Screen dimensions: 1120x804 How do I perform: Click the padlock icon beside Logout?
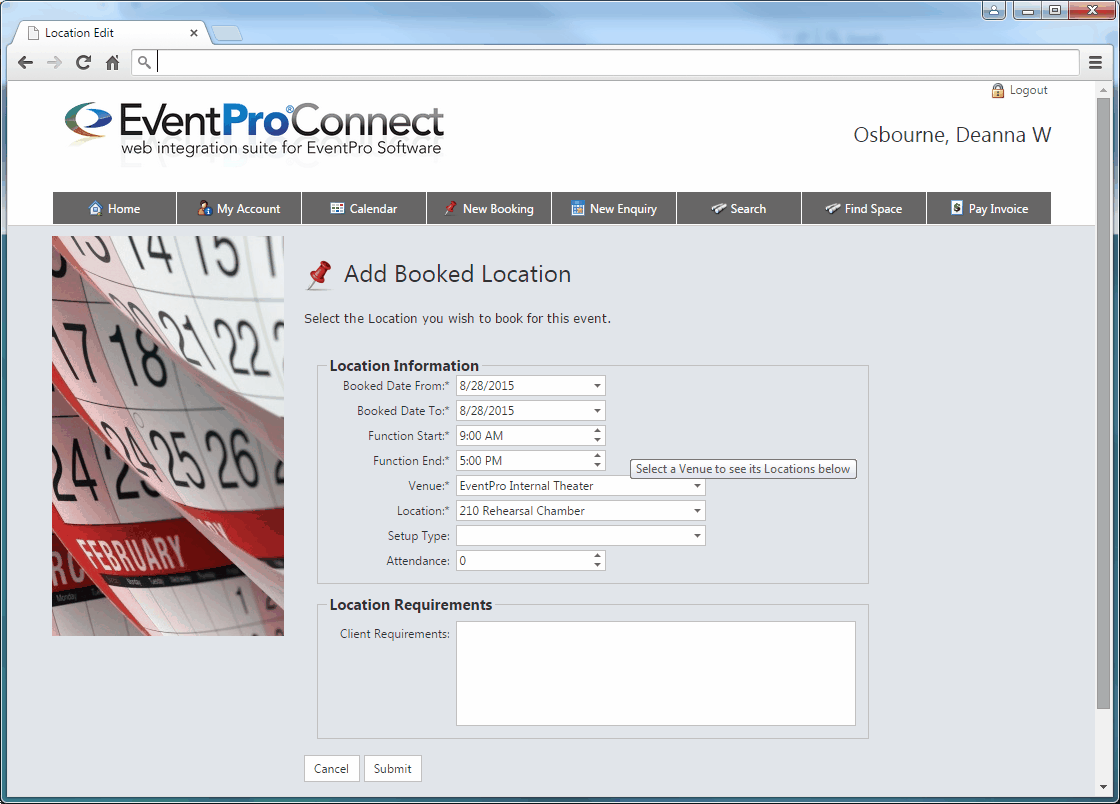[x=998, y=91]
